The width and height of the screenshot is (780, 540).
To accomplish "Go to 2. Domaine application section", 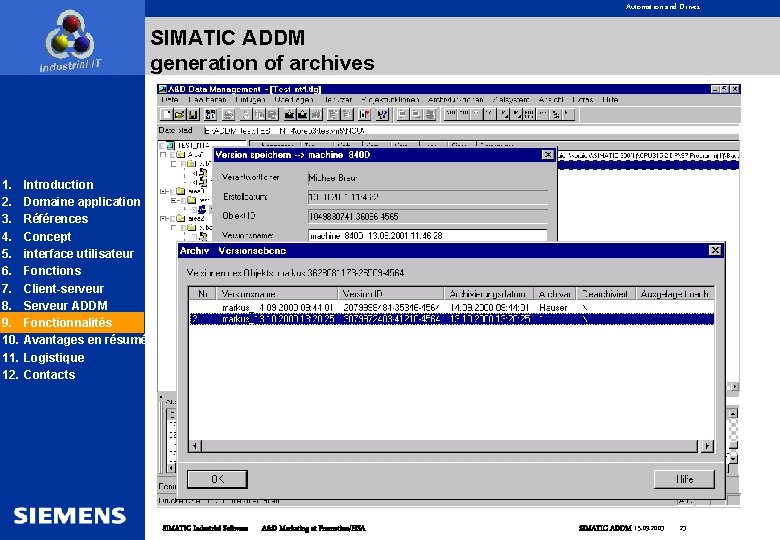I will coord(71,202).
